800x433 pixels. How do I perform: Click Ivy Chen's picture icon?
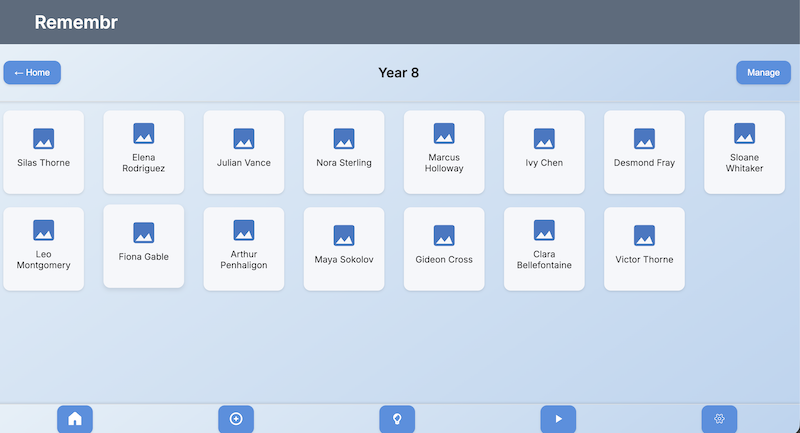tap(544, 138)
